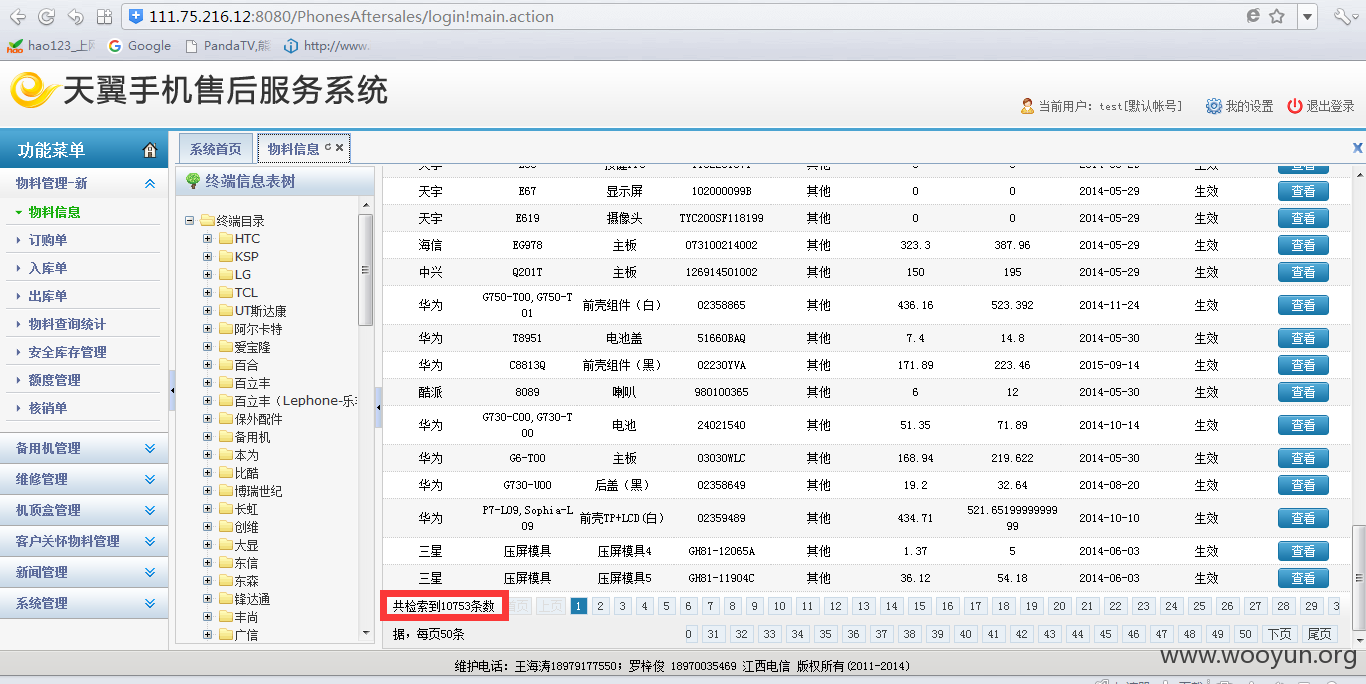
Task: Open 物料信息 menu item
Action: (x=55, y=212)
